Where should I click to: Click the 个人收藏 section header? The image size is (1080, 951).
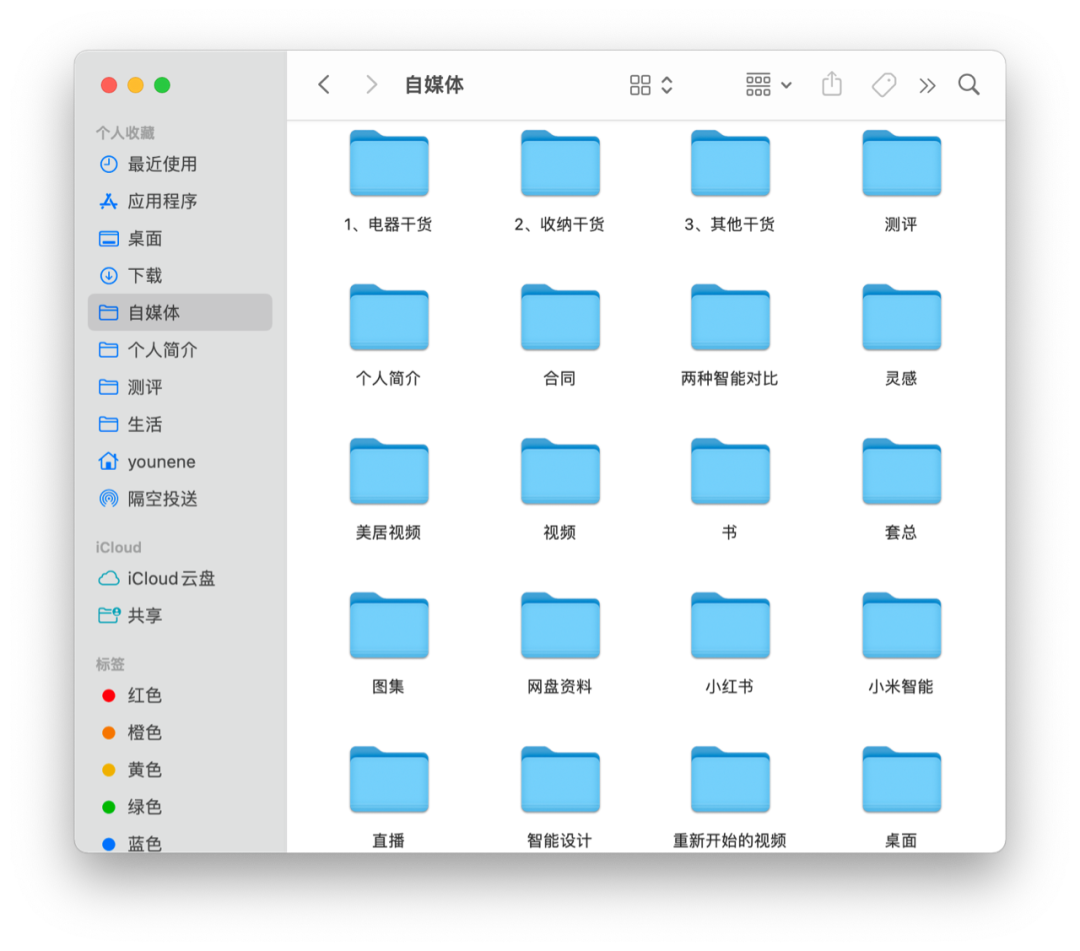125,132
